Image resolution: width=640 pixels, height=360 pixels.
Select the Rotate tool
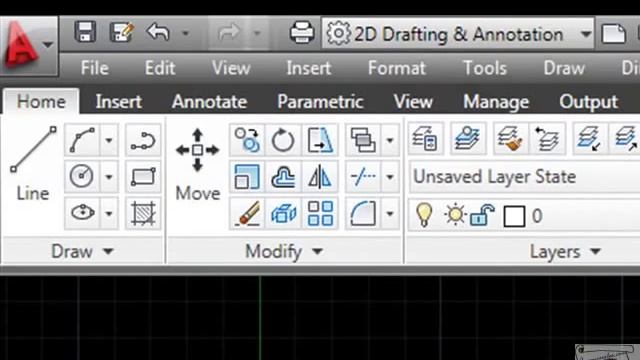coord(283,140)
